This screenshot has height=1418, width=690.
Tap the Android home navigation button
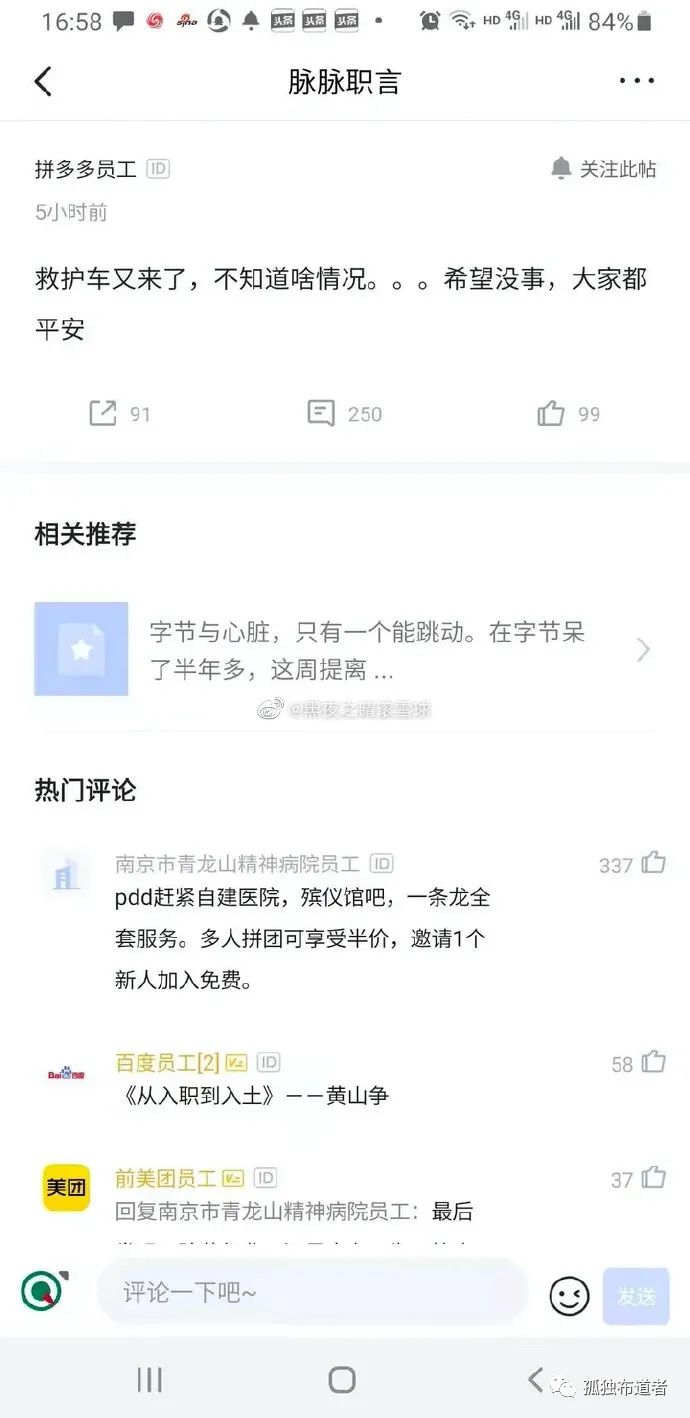tap(342, 1380)
